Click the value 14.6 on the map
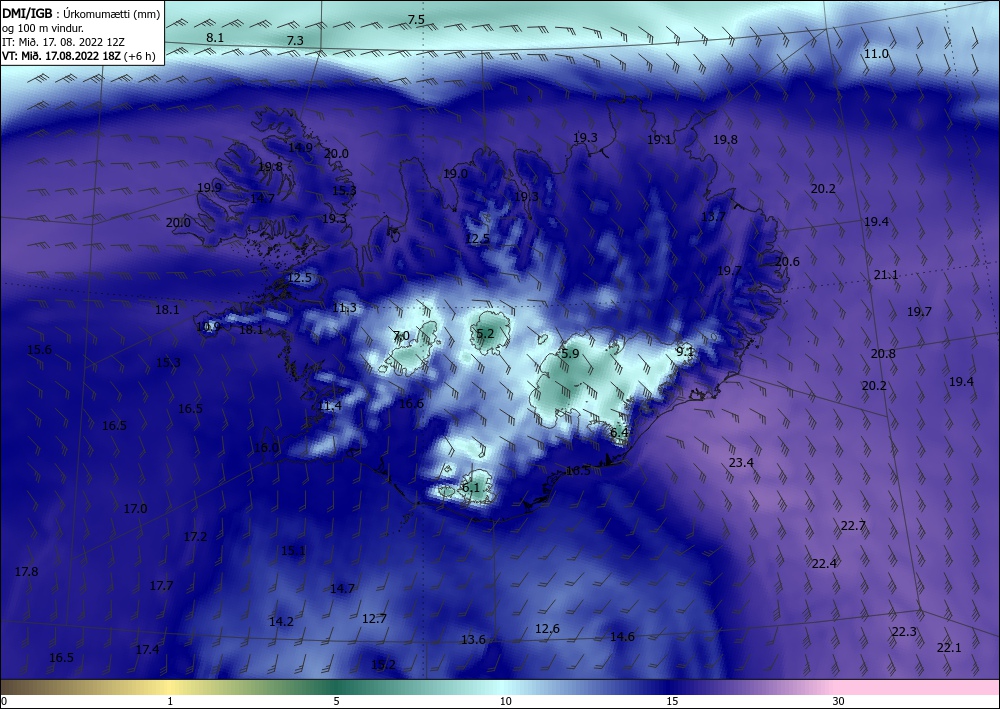The width and height of the screenshot is (1000, 709). (x=622, y=636)
